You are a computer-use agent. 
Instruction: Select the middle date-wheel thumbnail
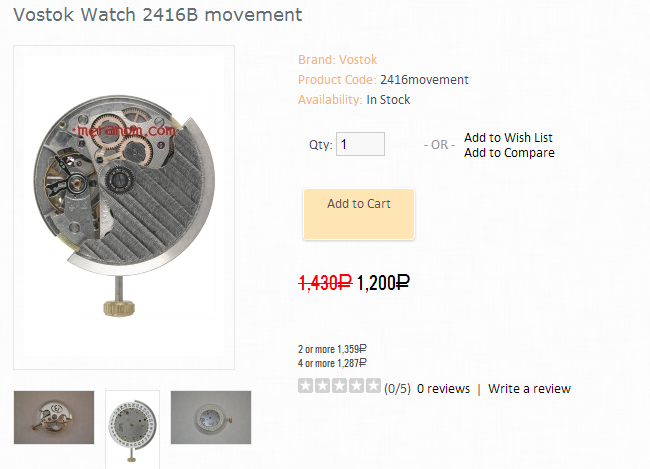point(132,430)
